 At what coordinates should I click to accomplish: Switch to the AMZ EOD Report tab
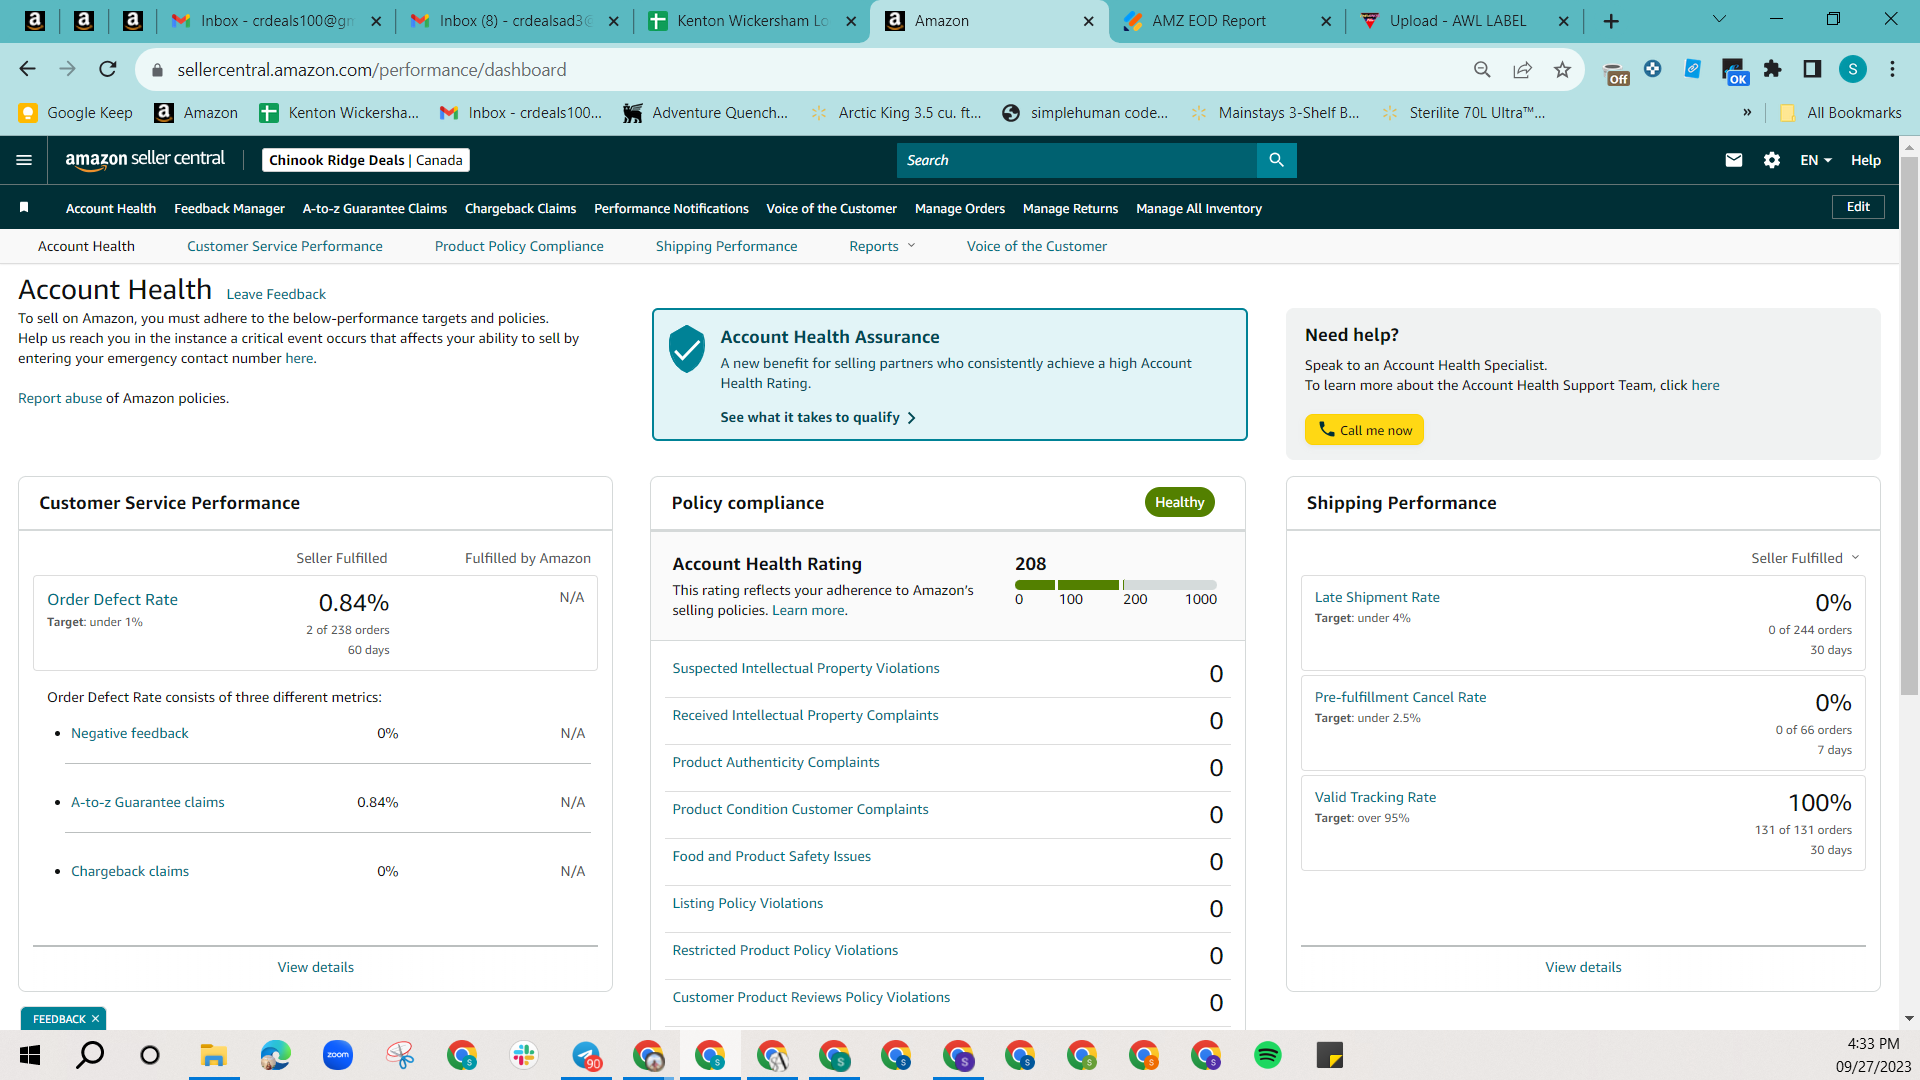(x=1227, y=21)
